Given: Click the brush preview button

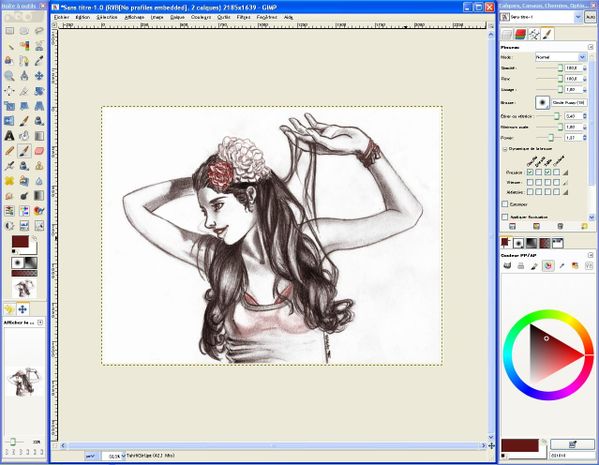Looking at the screenshot, I should click(x=542, y=102).
